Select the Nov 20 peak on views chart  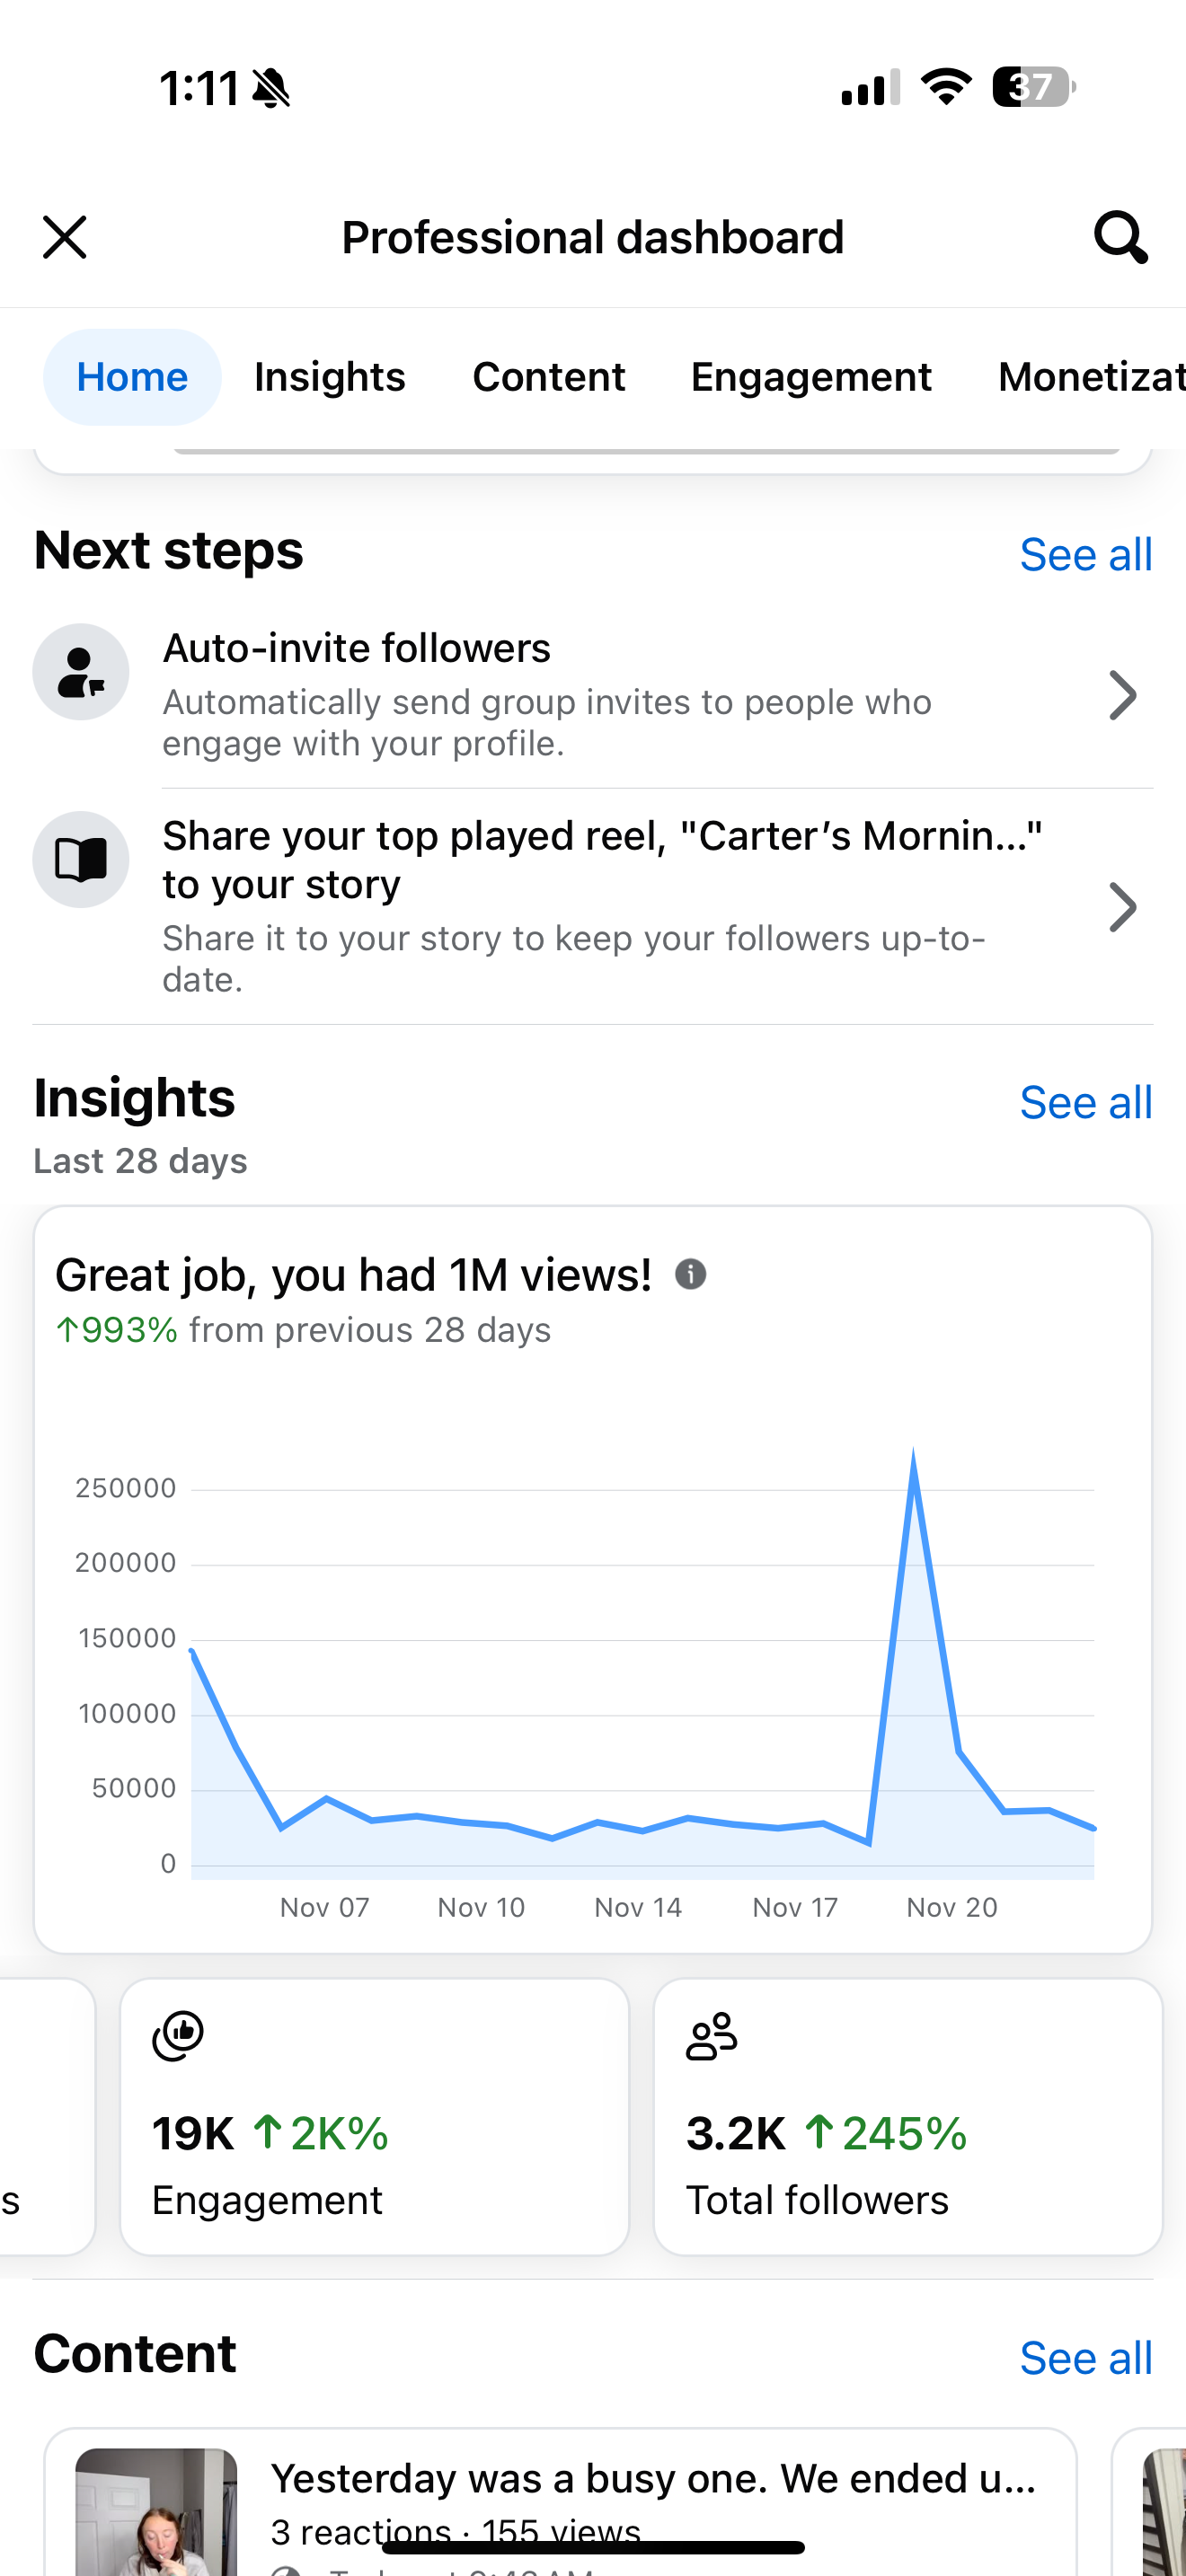click(913, 1453)
